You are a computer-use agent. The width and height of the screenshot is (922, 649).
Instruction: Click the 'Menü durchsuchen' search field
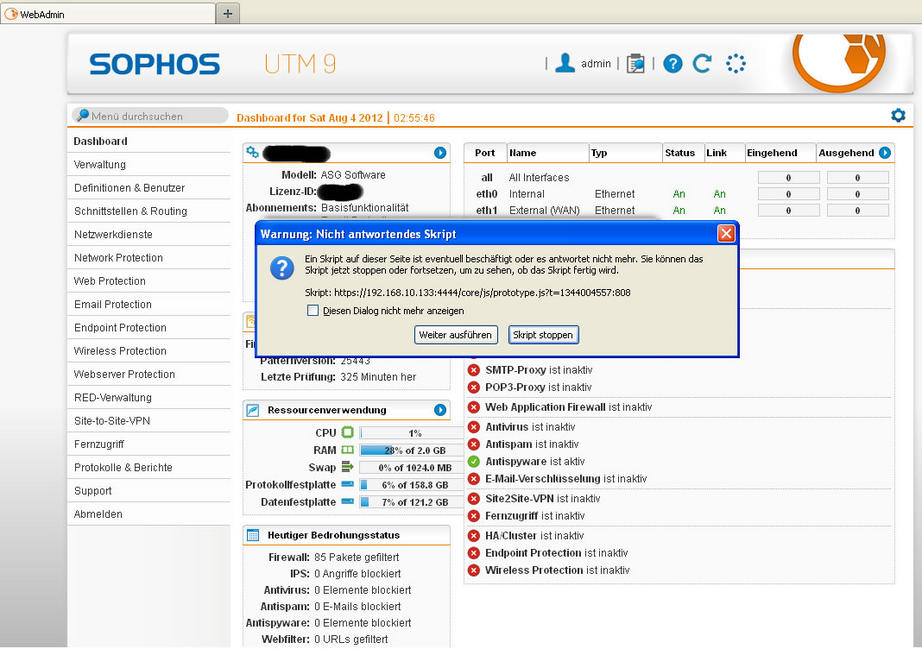click(151, 116)
